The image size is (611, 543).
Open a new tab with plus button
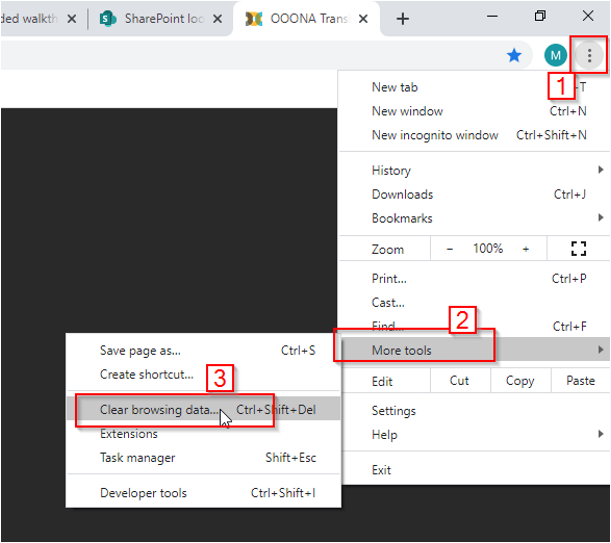(403, 19)
